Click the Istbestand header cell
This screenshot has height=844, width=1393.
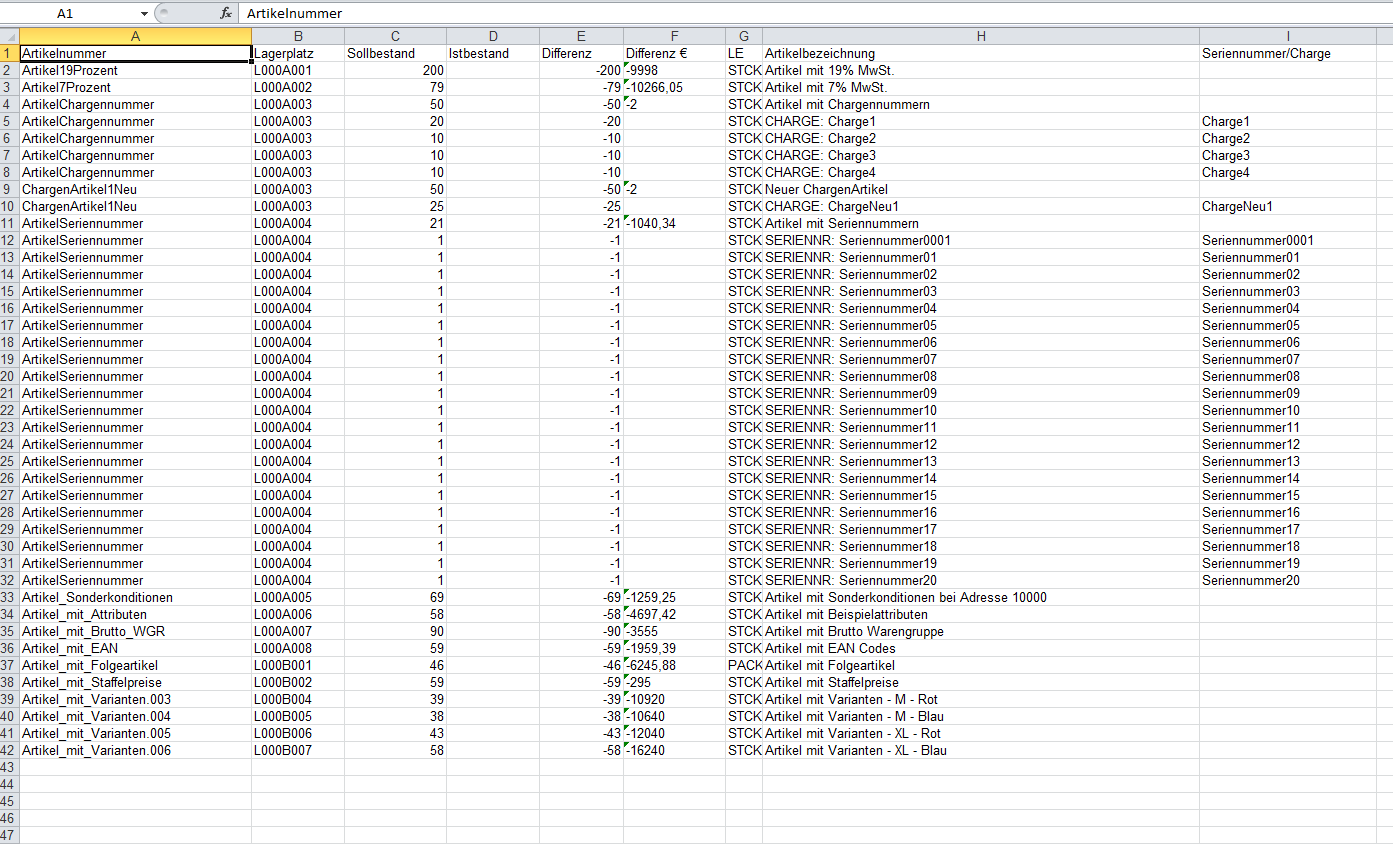click(492, 53)
